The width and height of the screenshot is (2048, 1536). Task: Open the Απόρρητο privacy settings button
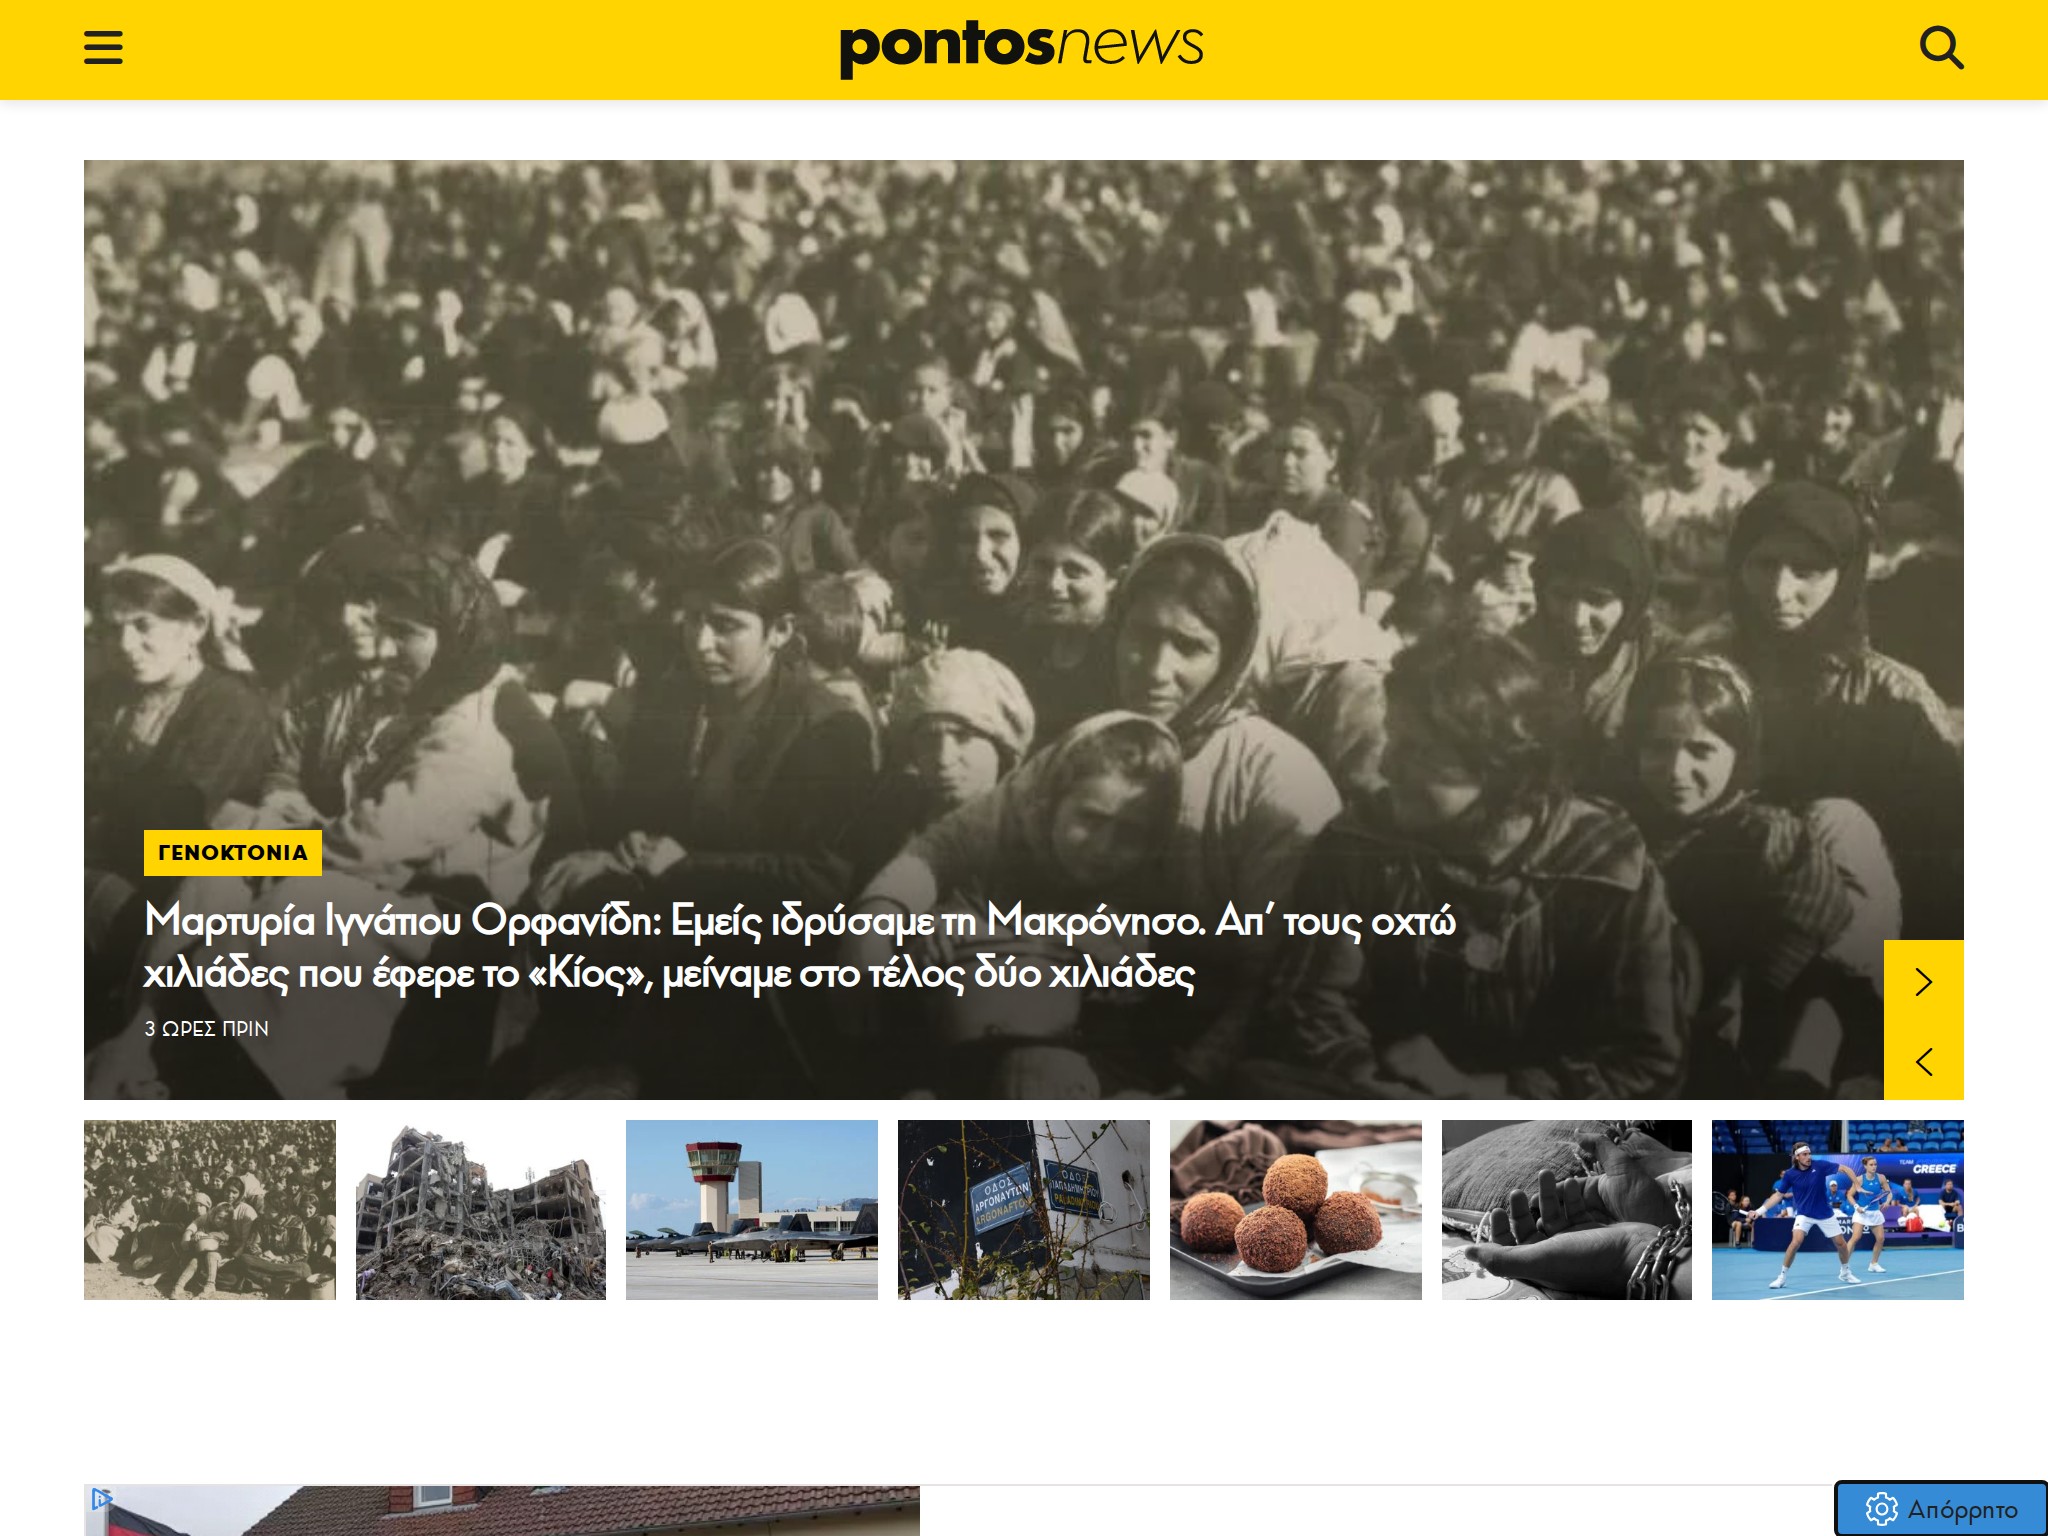(x=1941, y=1509)
